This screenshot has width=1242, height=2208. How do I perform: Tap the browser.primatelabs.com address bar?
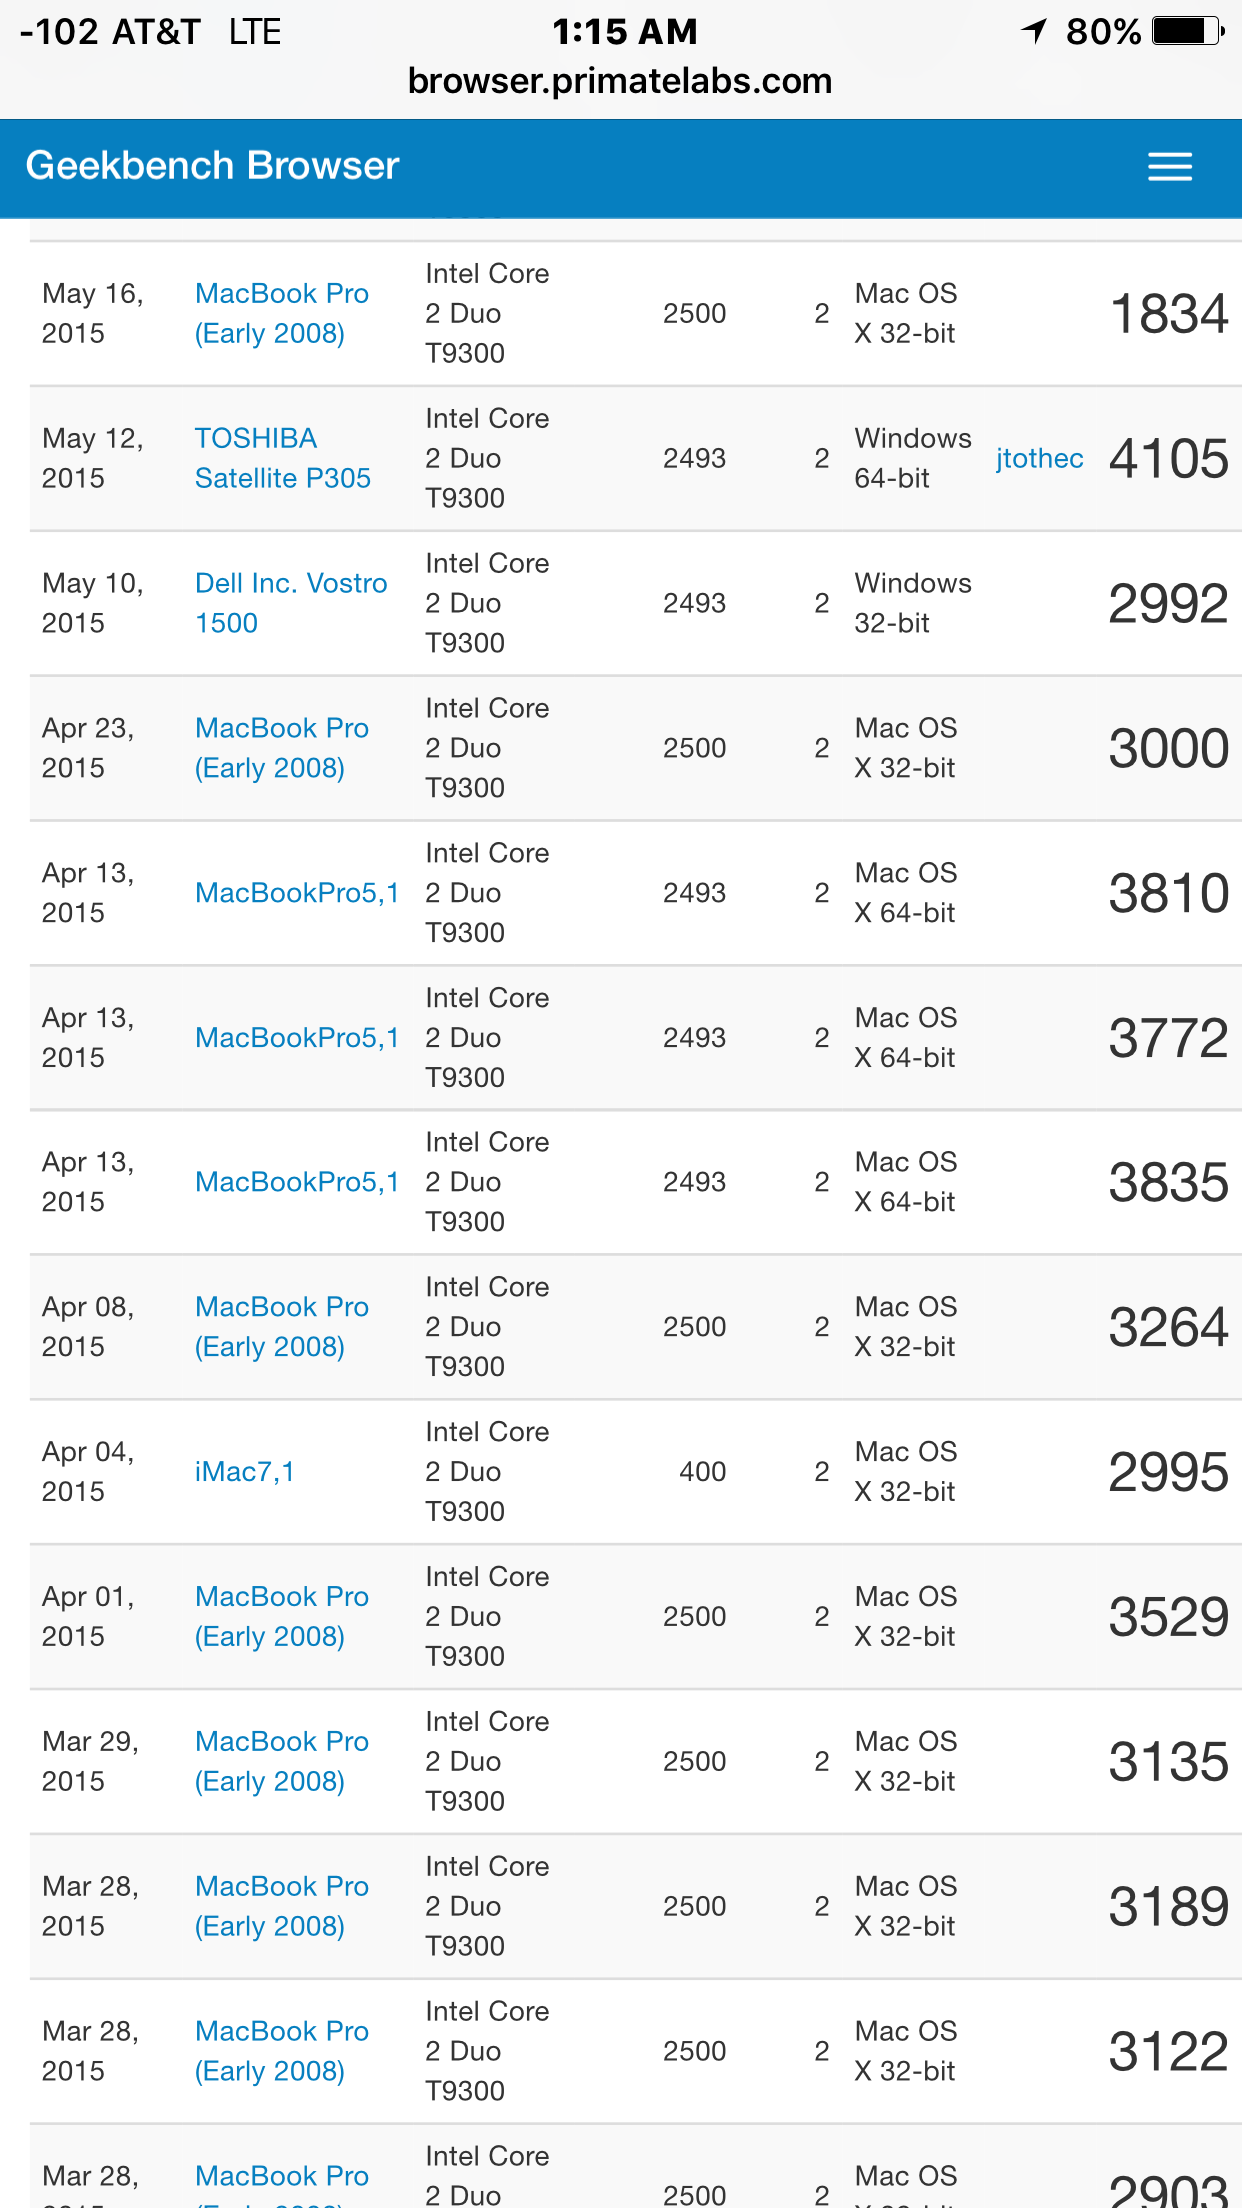(x=620, y=81)
